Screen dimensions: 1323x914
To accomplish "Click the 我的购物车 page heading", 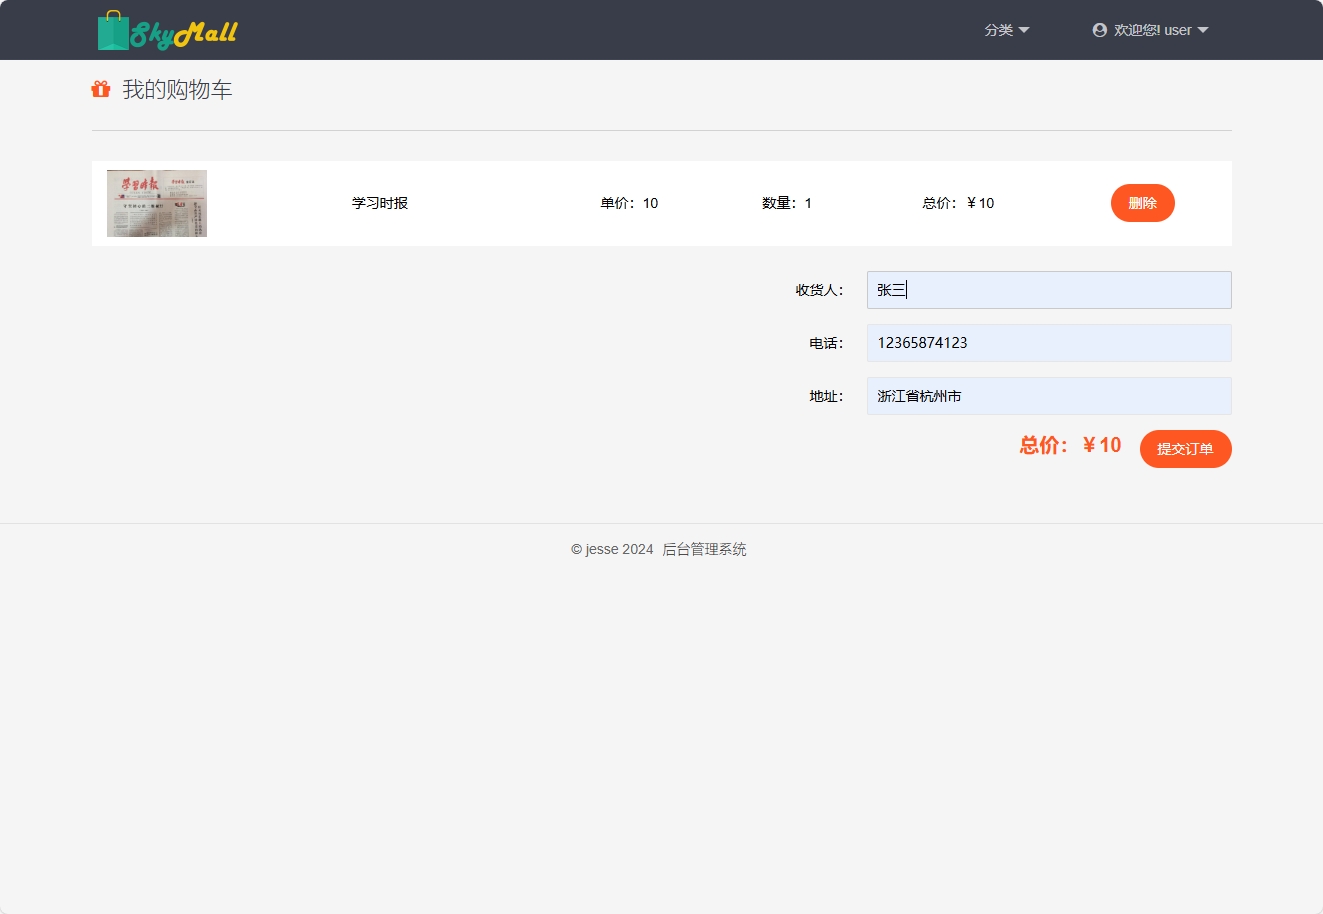I will [176, 89].
